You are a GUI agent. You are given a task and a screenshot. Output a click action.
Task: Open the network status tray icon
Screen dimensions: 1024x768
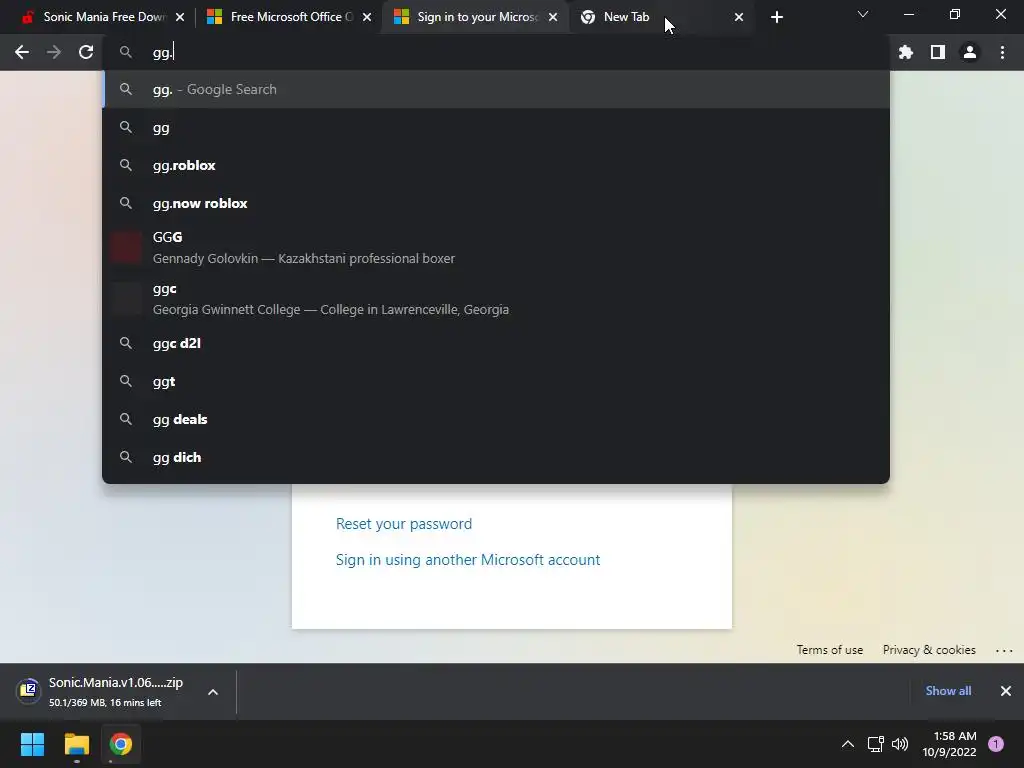pyautogui.click(x=875, y=744)
